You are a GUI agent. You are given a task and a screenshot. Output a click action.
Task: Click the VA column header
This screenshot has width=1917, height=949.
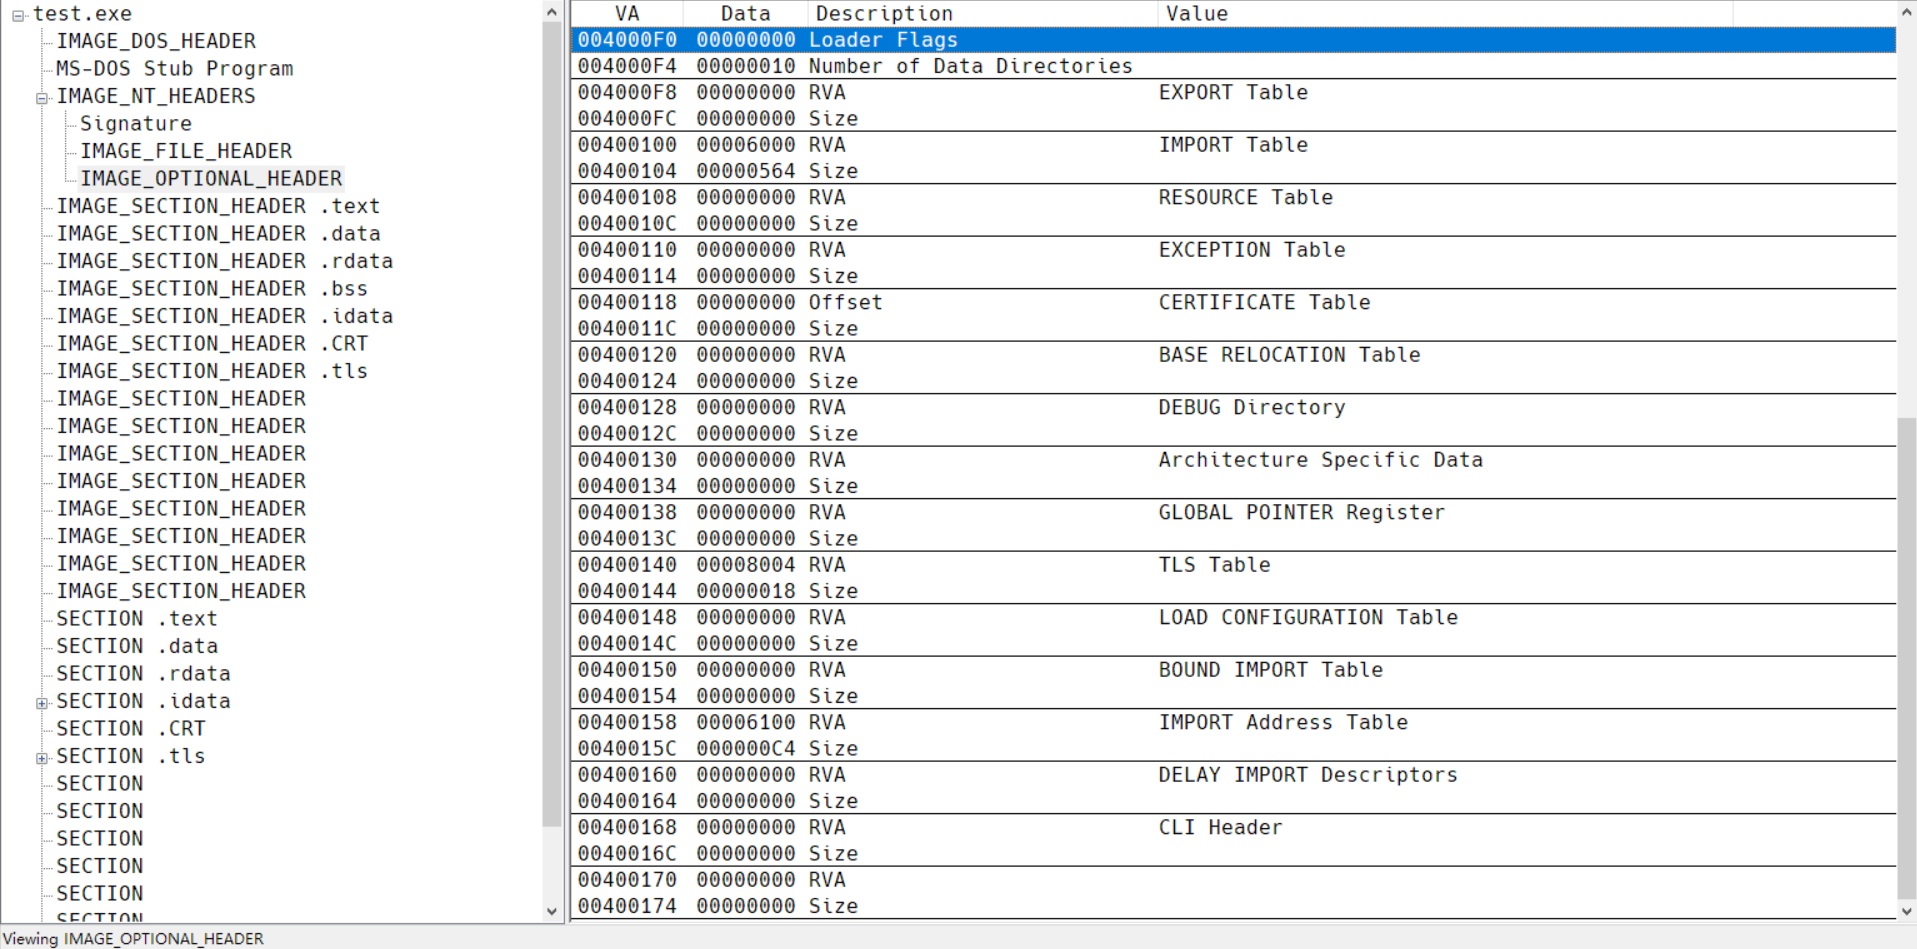pos(627,14)
